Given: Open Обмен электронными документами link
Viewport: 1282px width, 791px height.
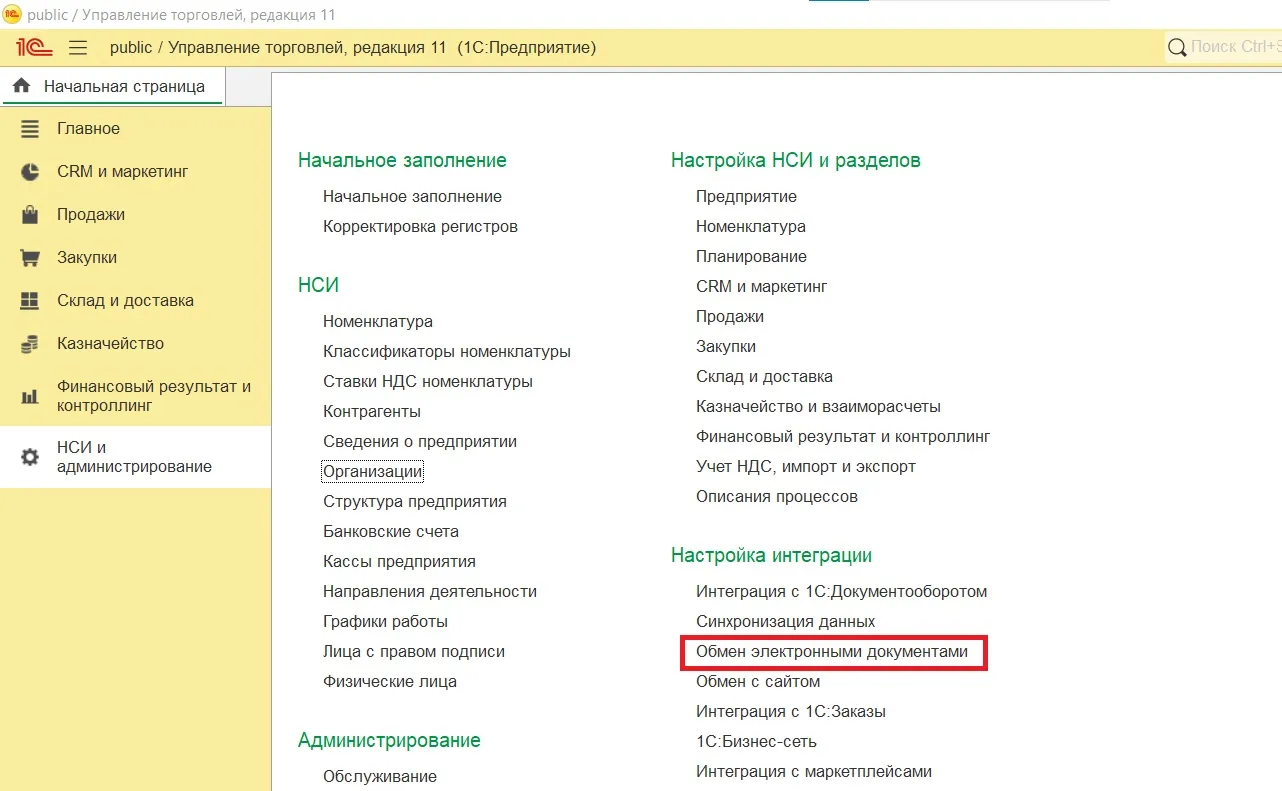Looking at the screenshot, I should click(832, 652).
